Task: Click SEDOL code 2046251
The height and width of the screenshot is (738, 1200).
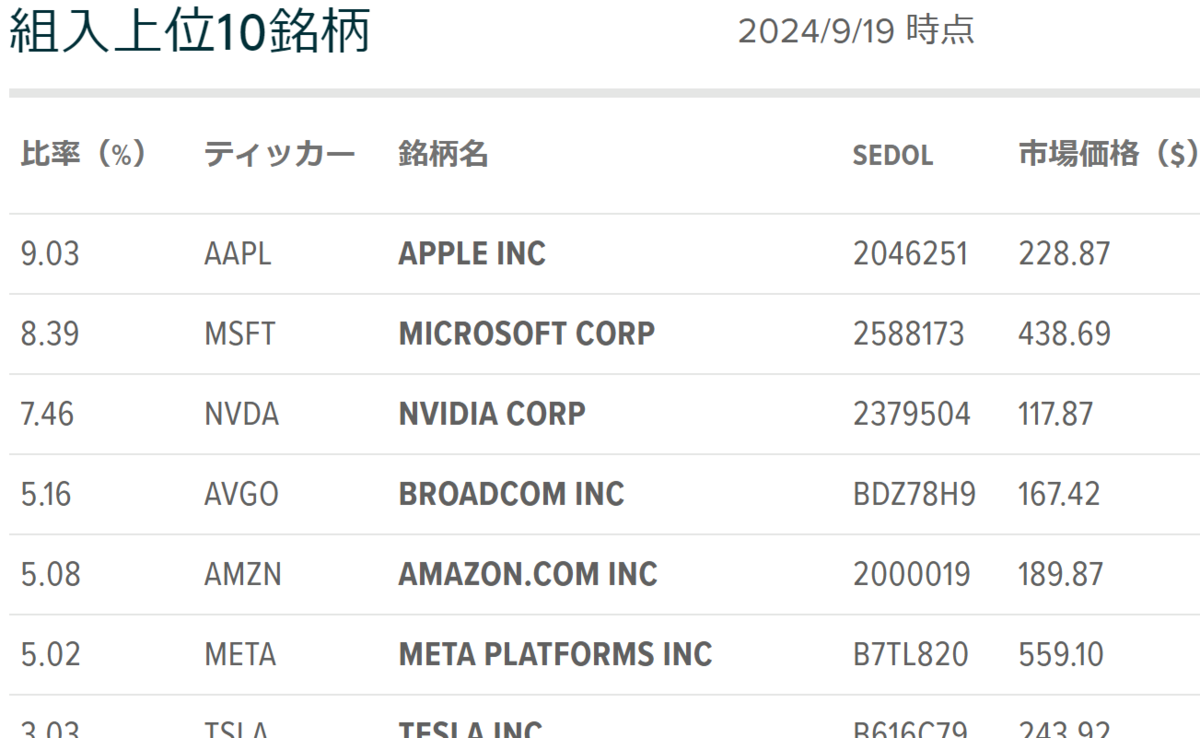Action: (910, 254)
